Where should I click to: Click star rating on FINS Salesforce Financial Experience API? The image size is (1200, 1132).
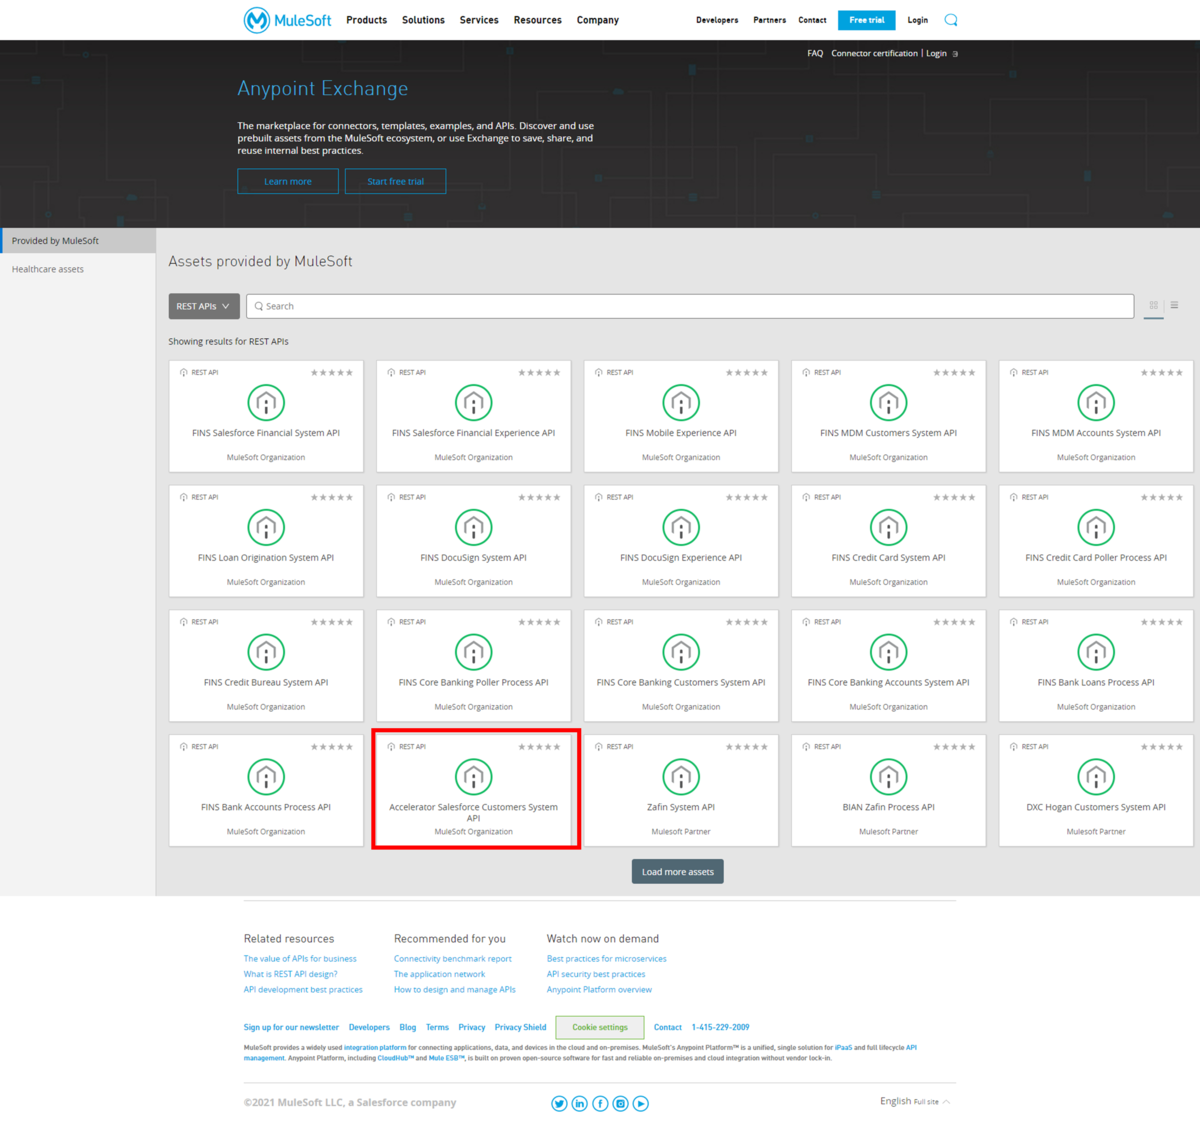click(x=539, y=373)
